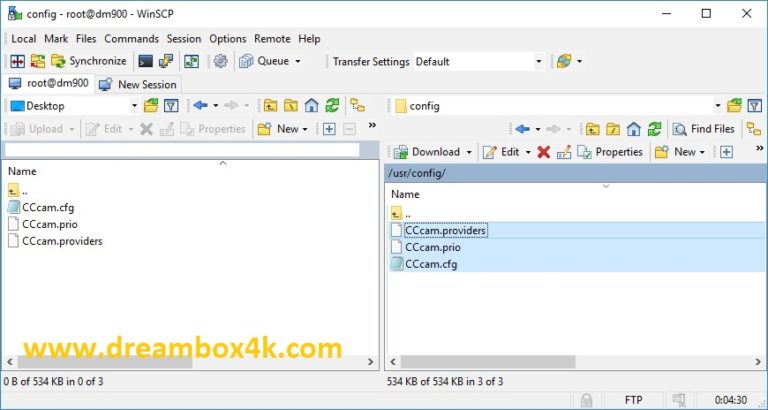This screenshot has height=410, width=768.
Task: Sort remote panel by Name column header
Action: [x=405, y=194]
